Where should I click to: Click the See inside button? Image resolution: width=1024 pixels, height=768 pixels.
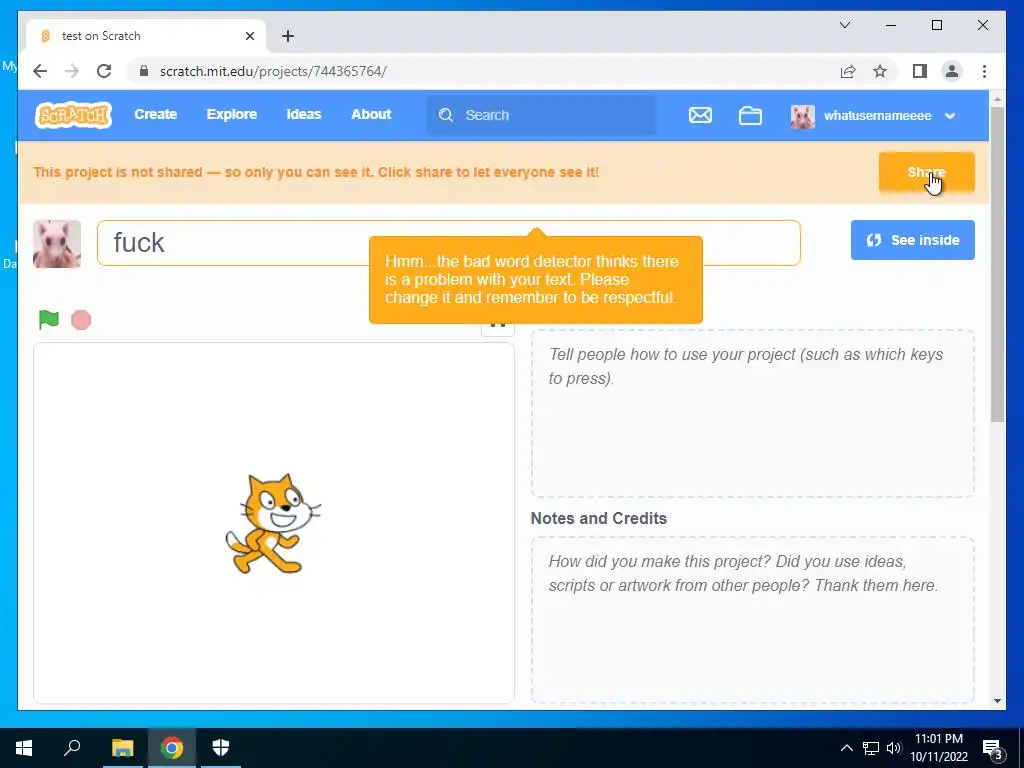(x=912, y=240)
